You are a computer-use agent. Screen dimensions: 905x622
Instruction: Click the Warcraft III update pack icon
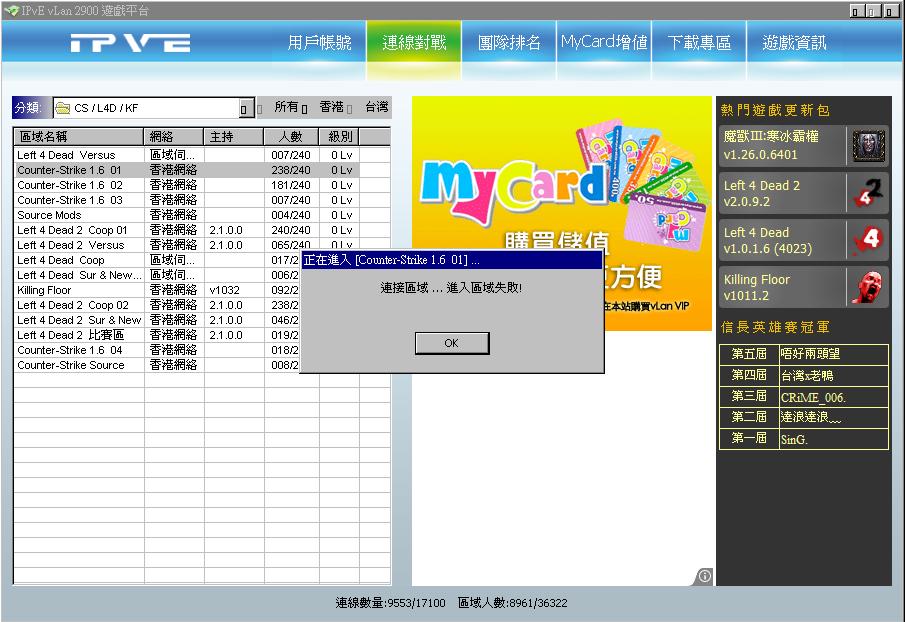point(868,146)
